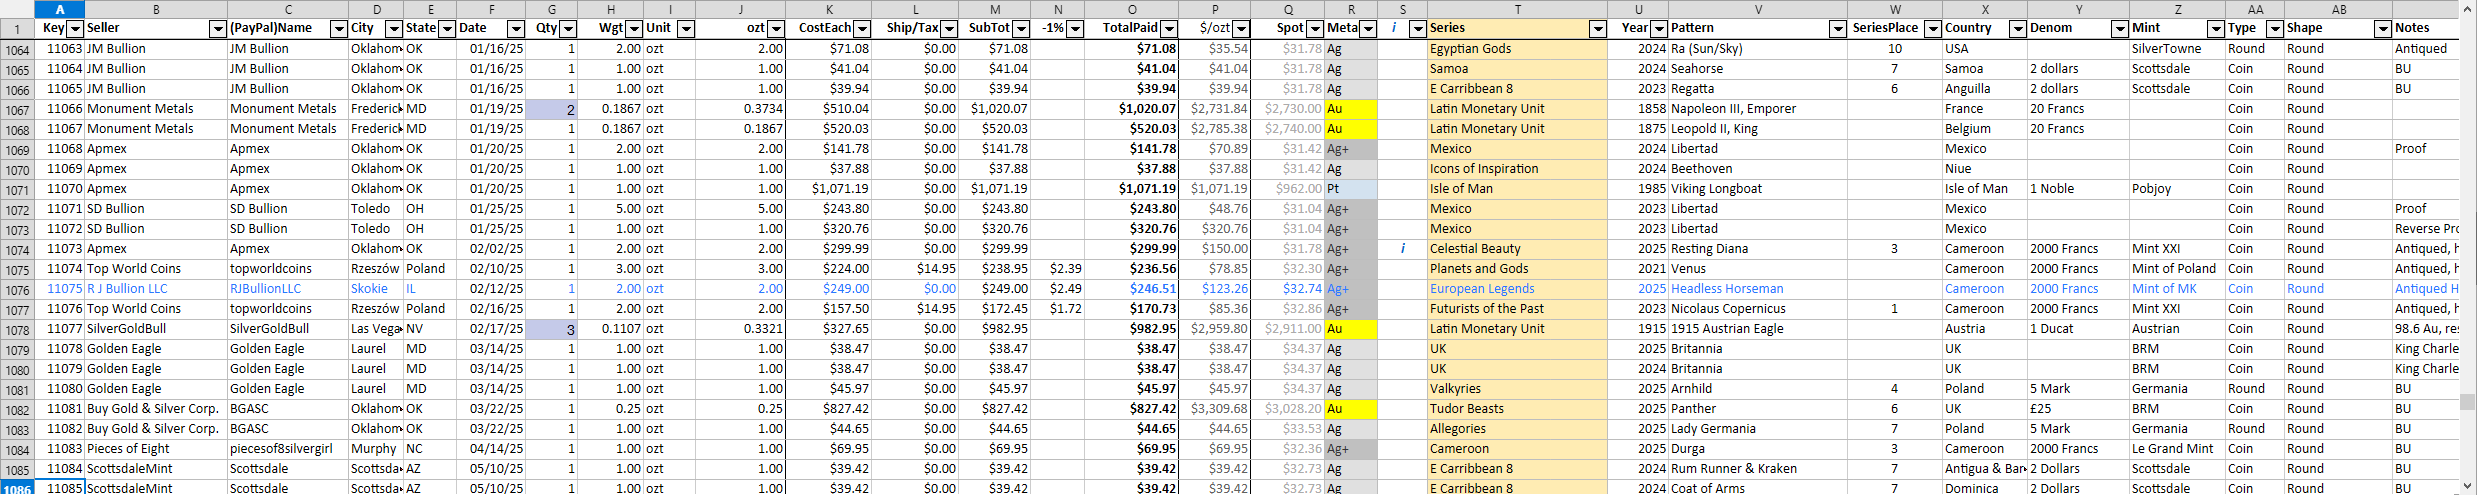2477x495 pixels.
Task: Open the State column filter dropdown
Action: (447, 29)
